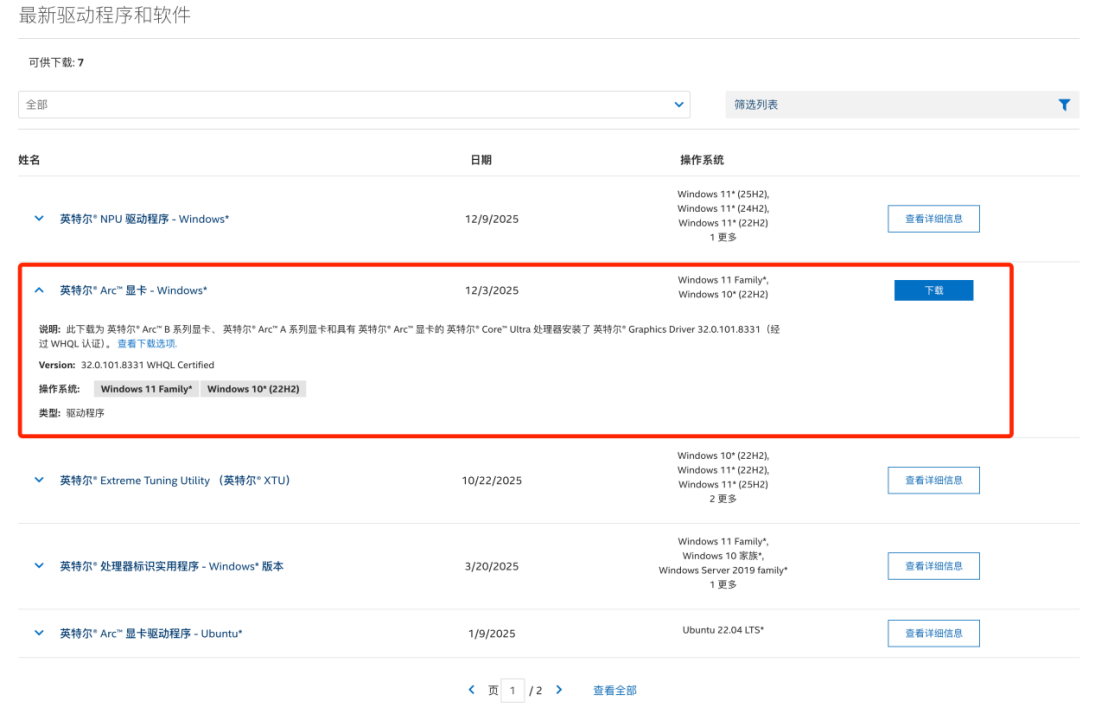
Task: Go to next page arrow
Action: (559, 690)
